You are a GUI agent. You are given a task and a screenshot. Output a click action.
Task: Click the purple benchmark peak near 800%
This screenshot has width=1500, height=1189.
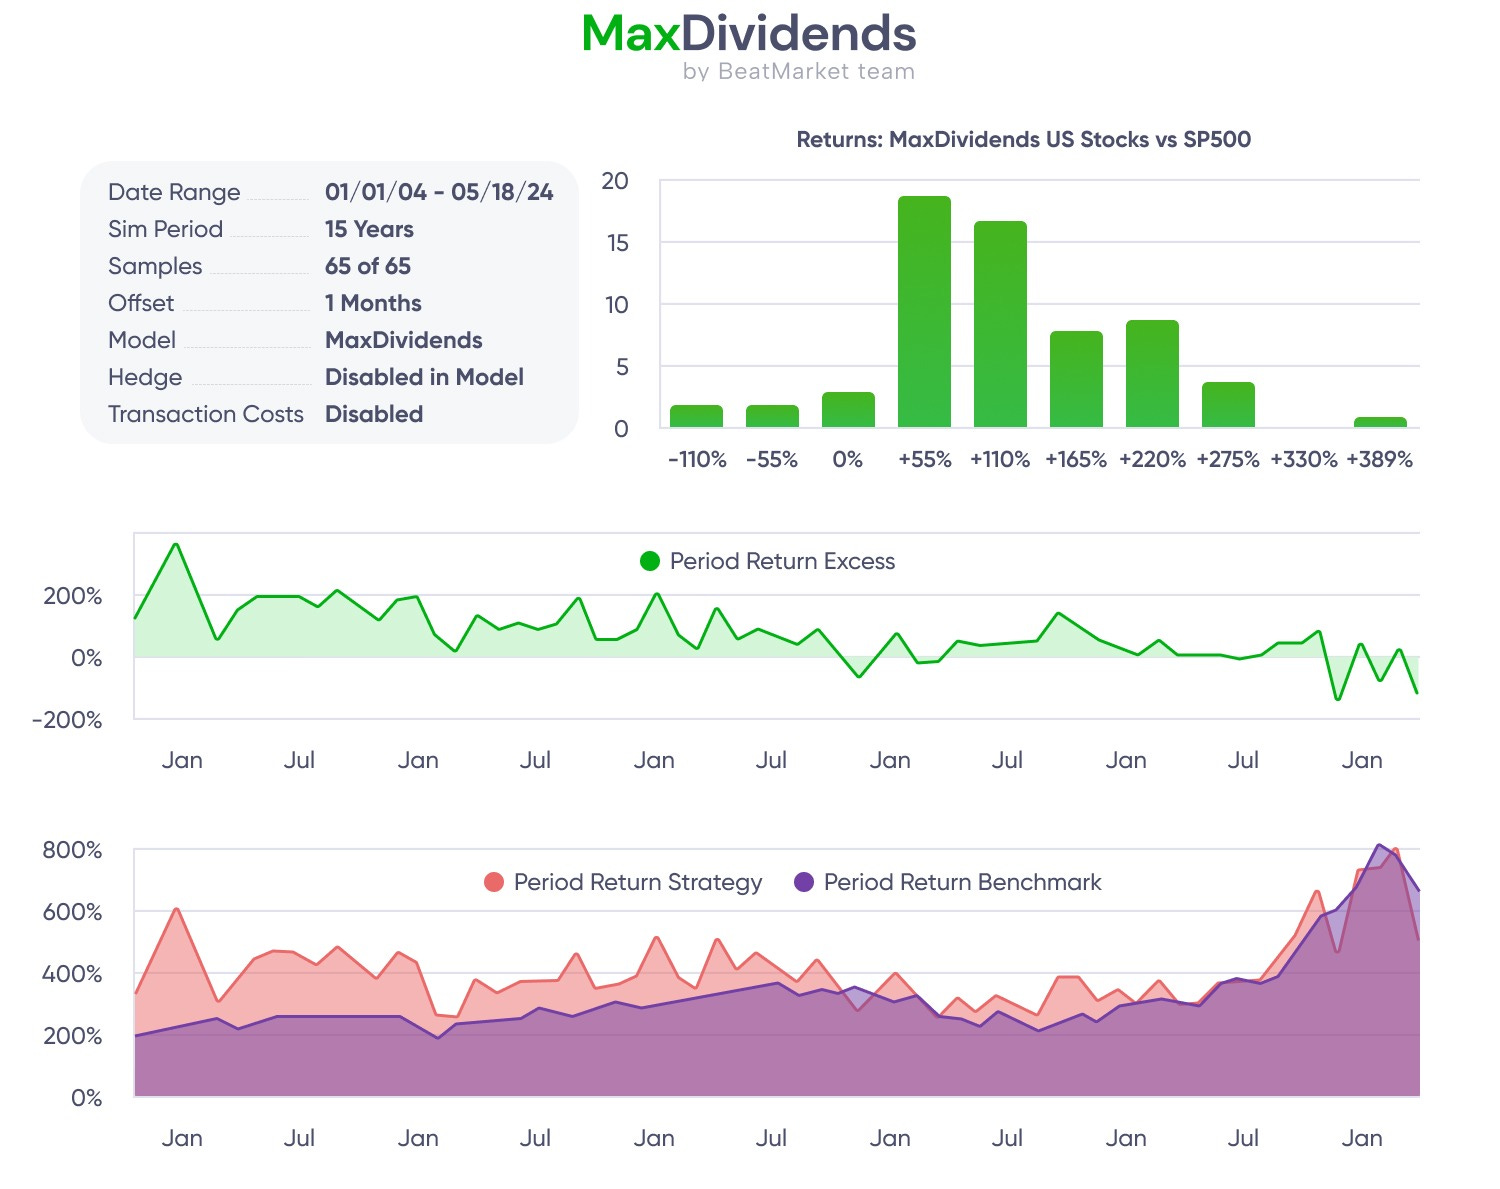(1379, 845)
